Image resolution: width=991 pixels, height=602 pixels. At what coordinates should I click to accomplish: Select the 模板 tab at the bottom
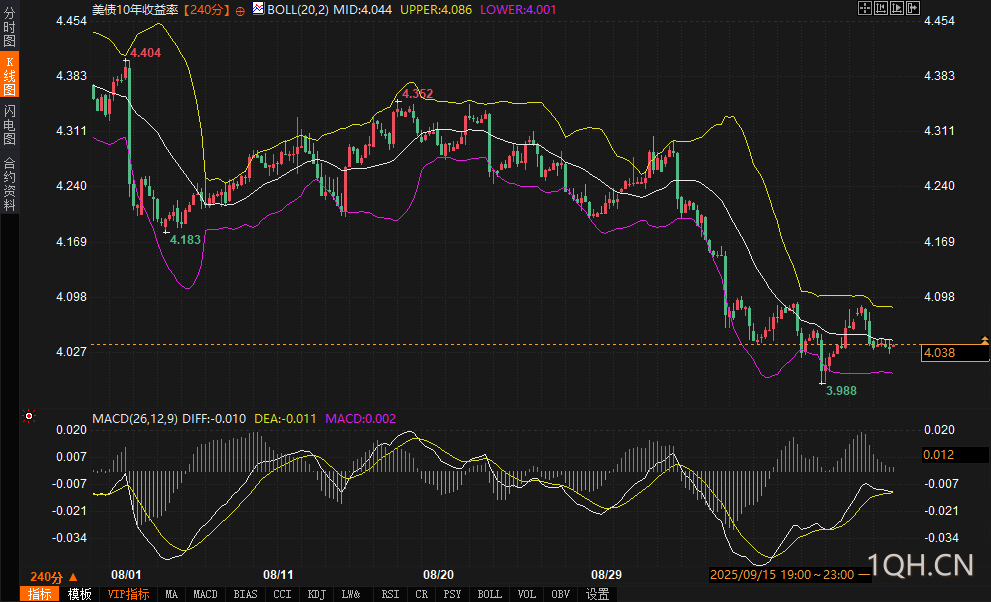click(80, 594)
